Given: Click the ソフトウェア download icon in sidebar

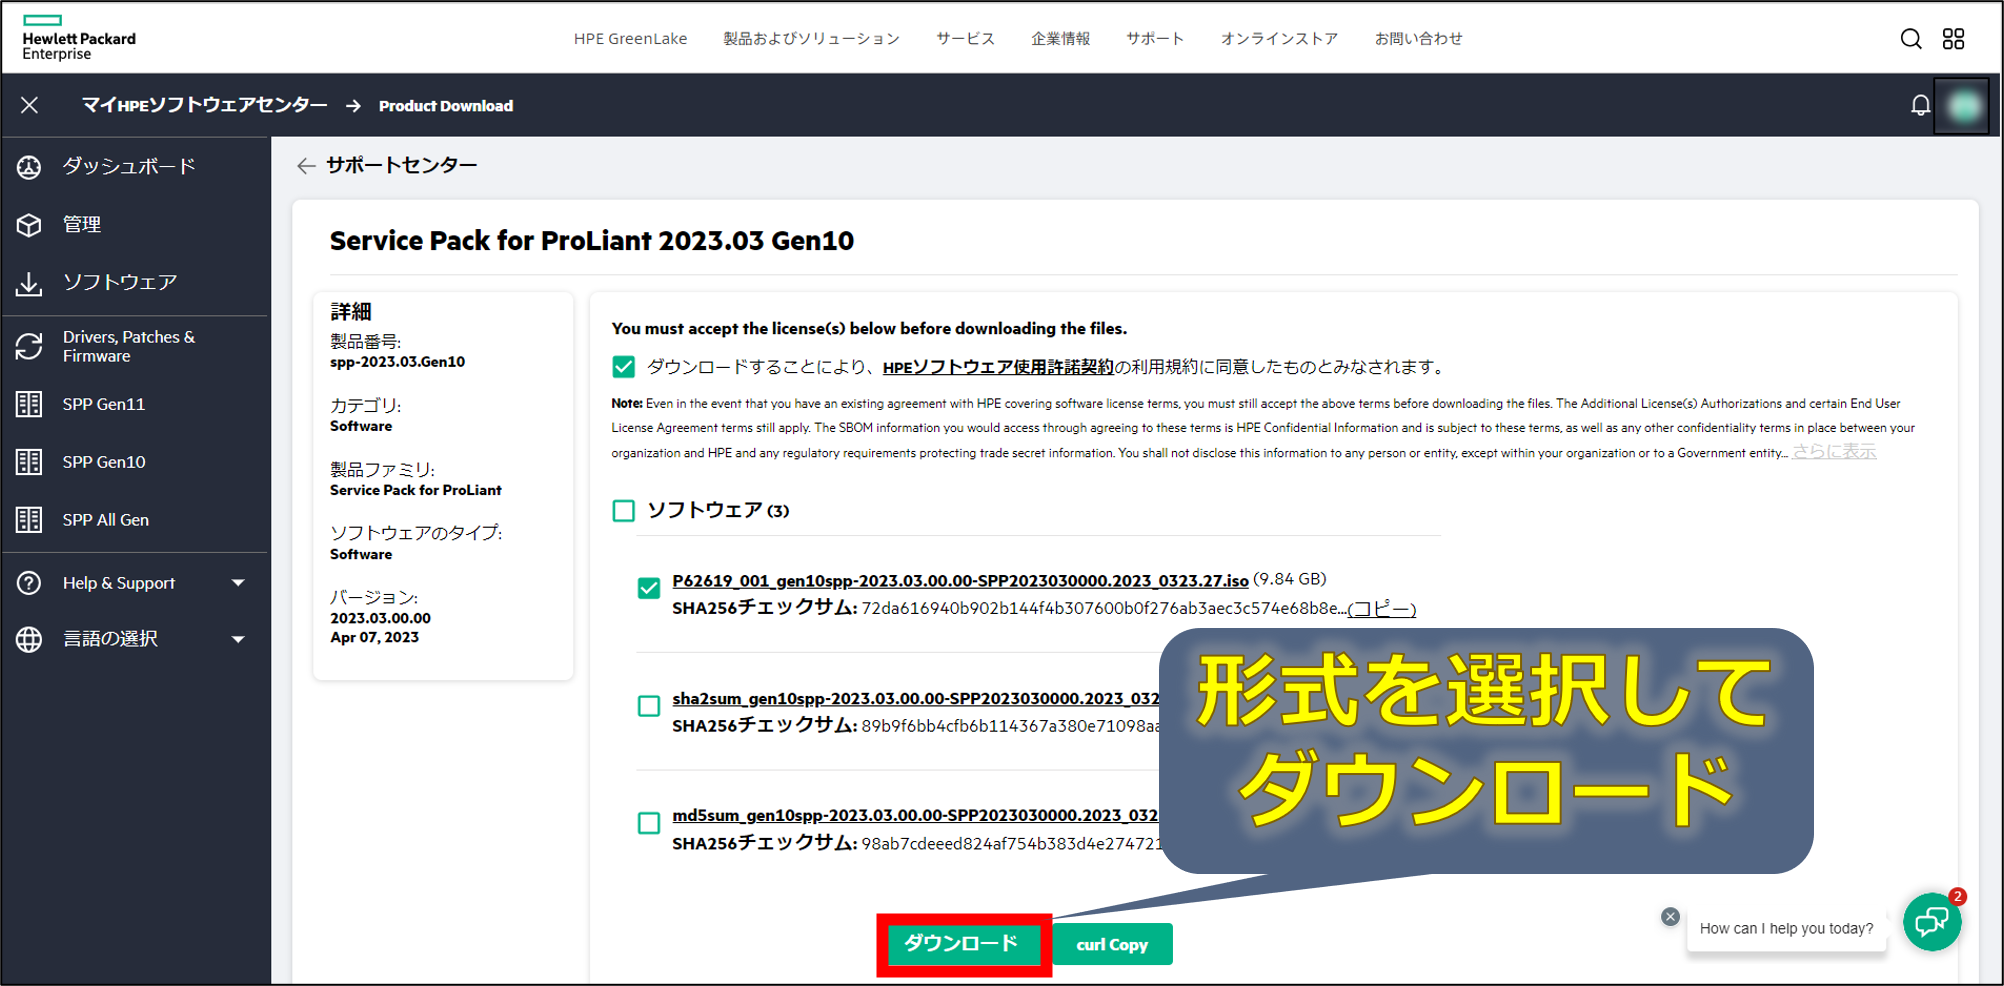Looking at the screenshot, I should 29,284.
